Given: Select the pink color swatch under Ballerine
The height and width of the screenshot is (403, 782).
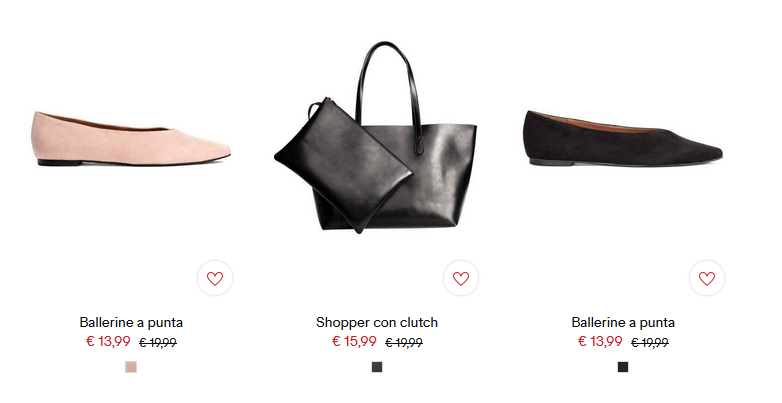Looking at the screenshot, I should (x=131, y=367).
